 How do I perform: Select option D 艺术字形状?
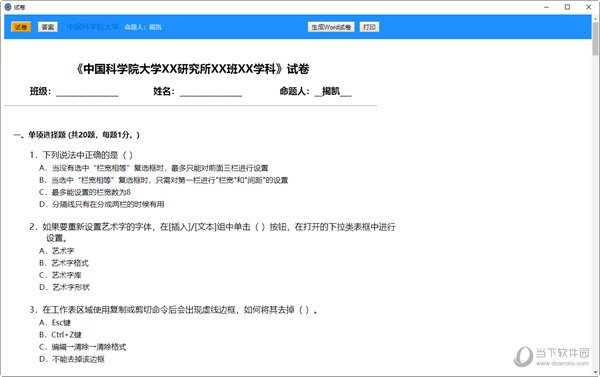(64, 287)
